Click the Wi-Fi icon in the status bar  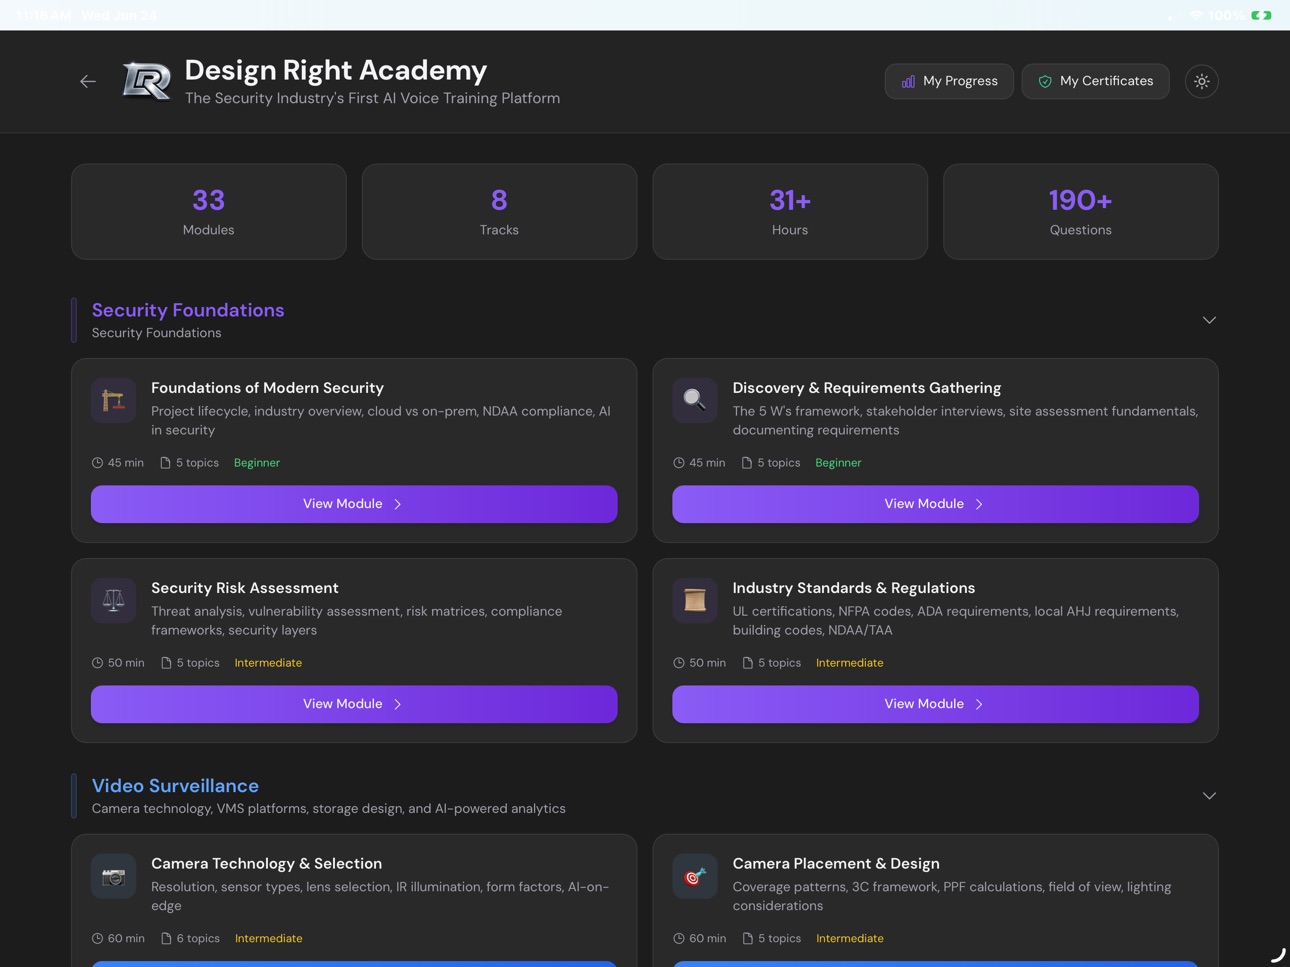(x=1196, y=15)
